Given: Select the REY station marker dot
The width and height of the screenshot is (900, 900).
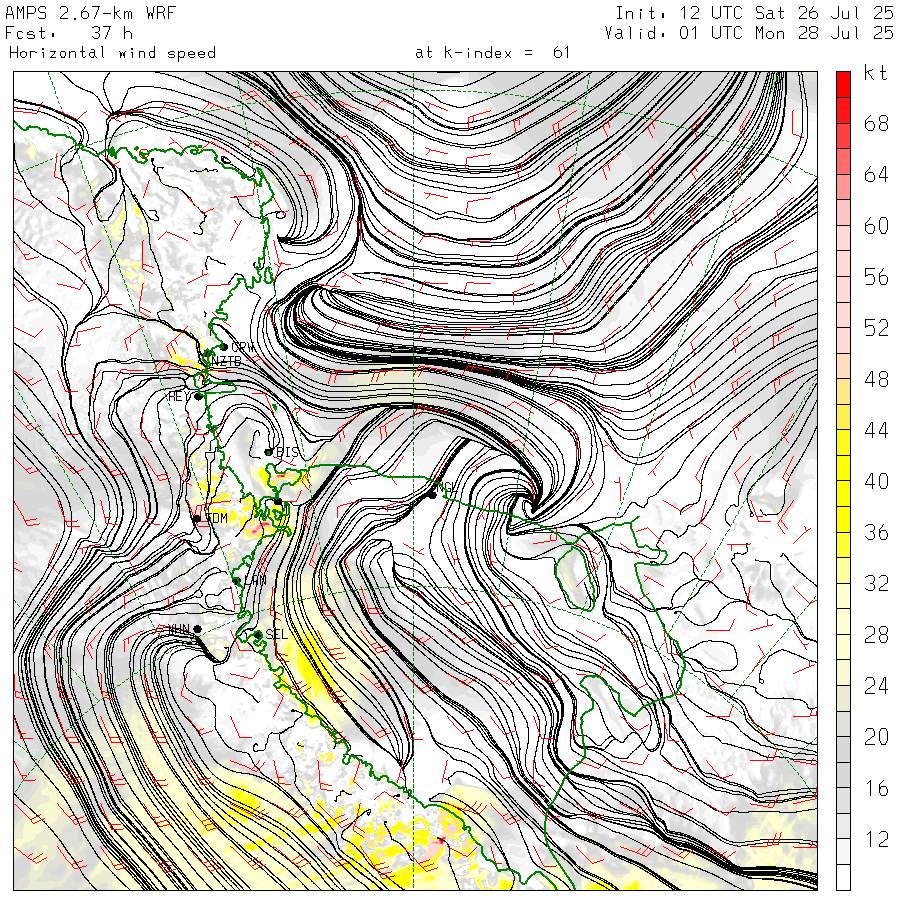Looking at the screenshot, I should 198,397.
